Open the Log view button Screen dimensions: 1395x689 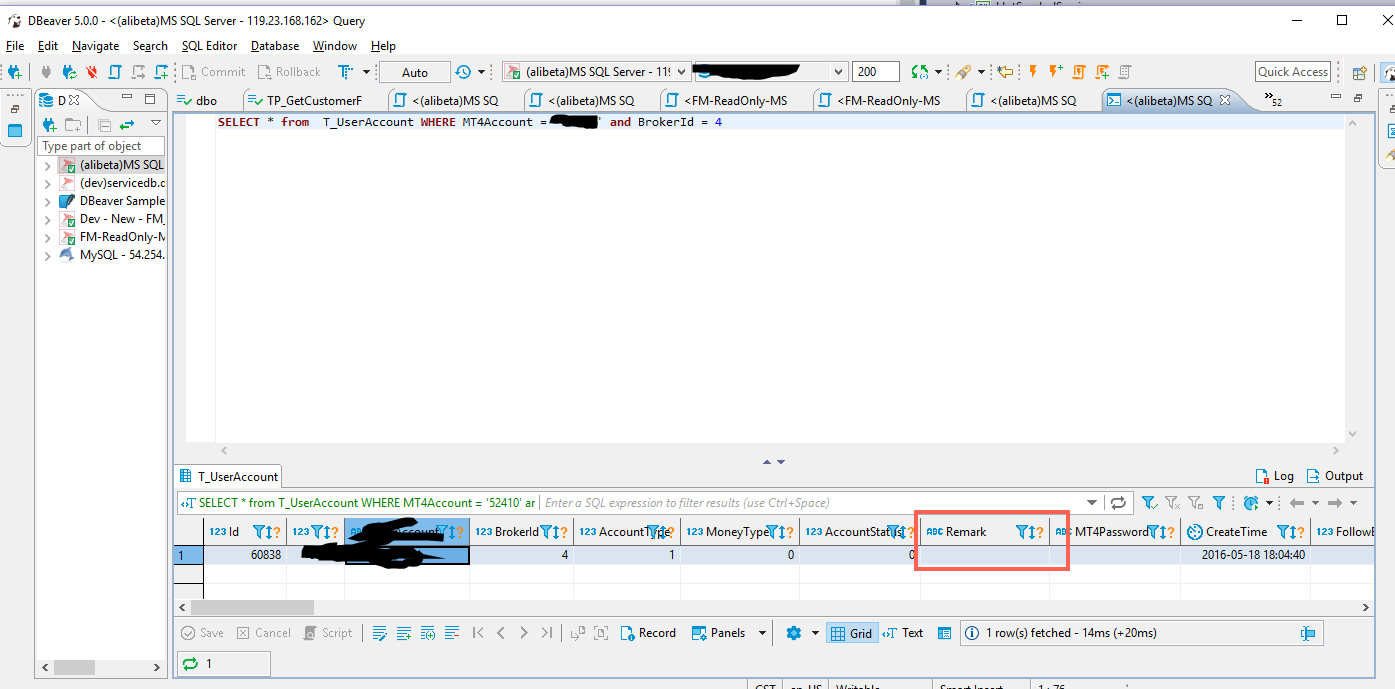[x=1275, y=476]
